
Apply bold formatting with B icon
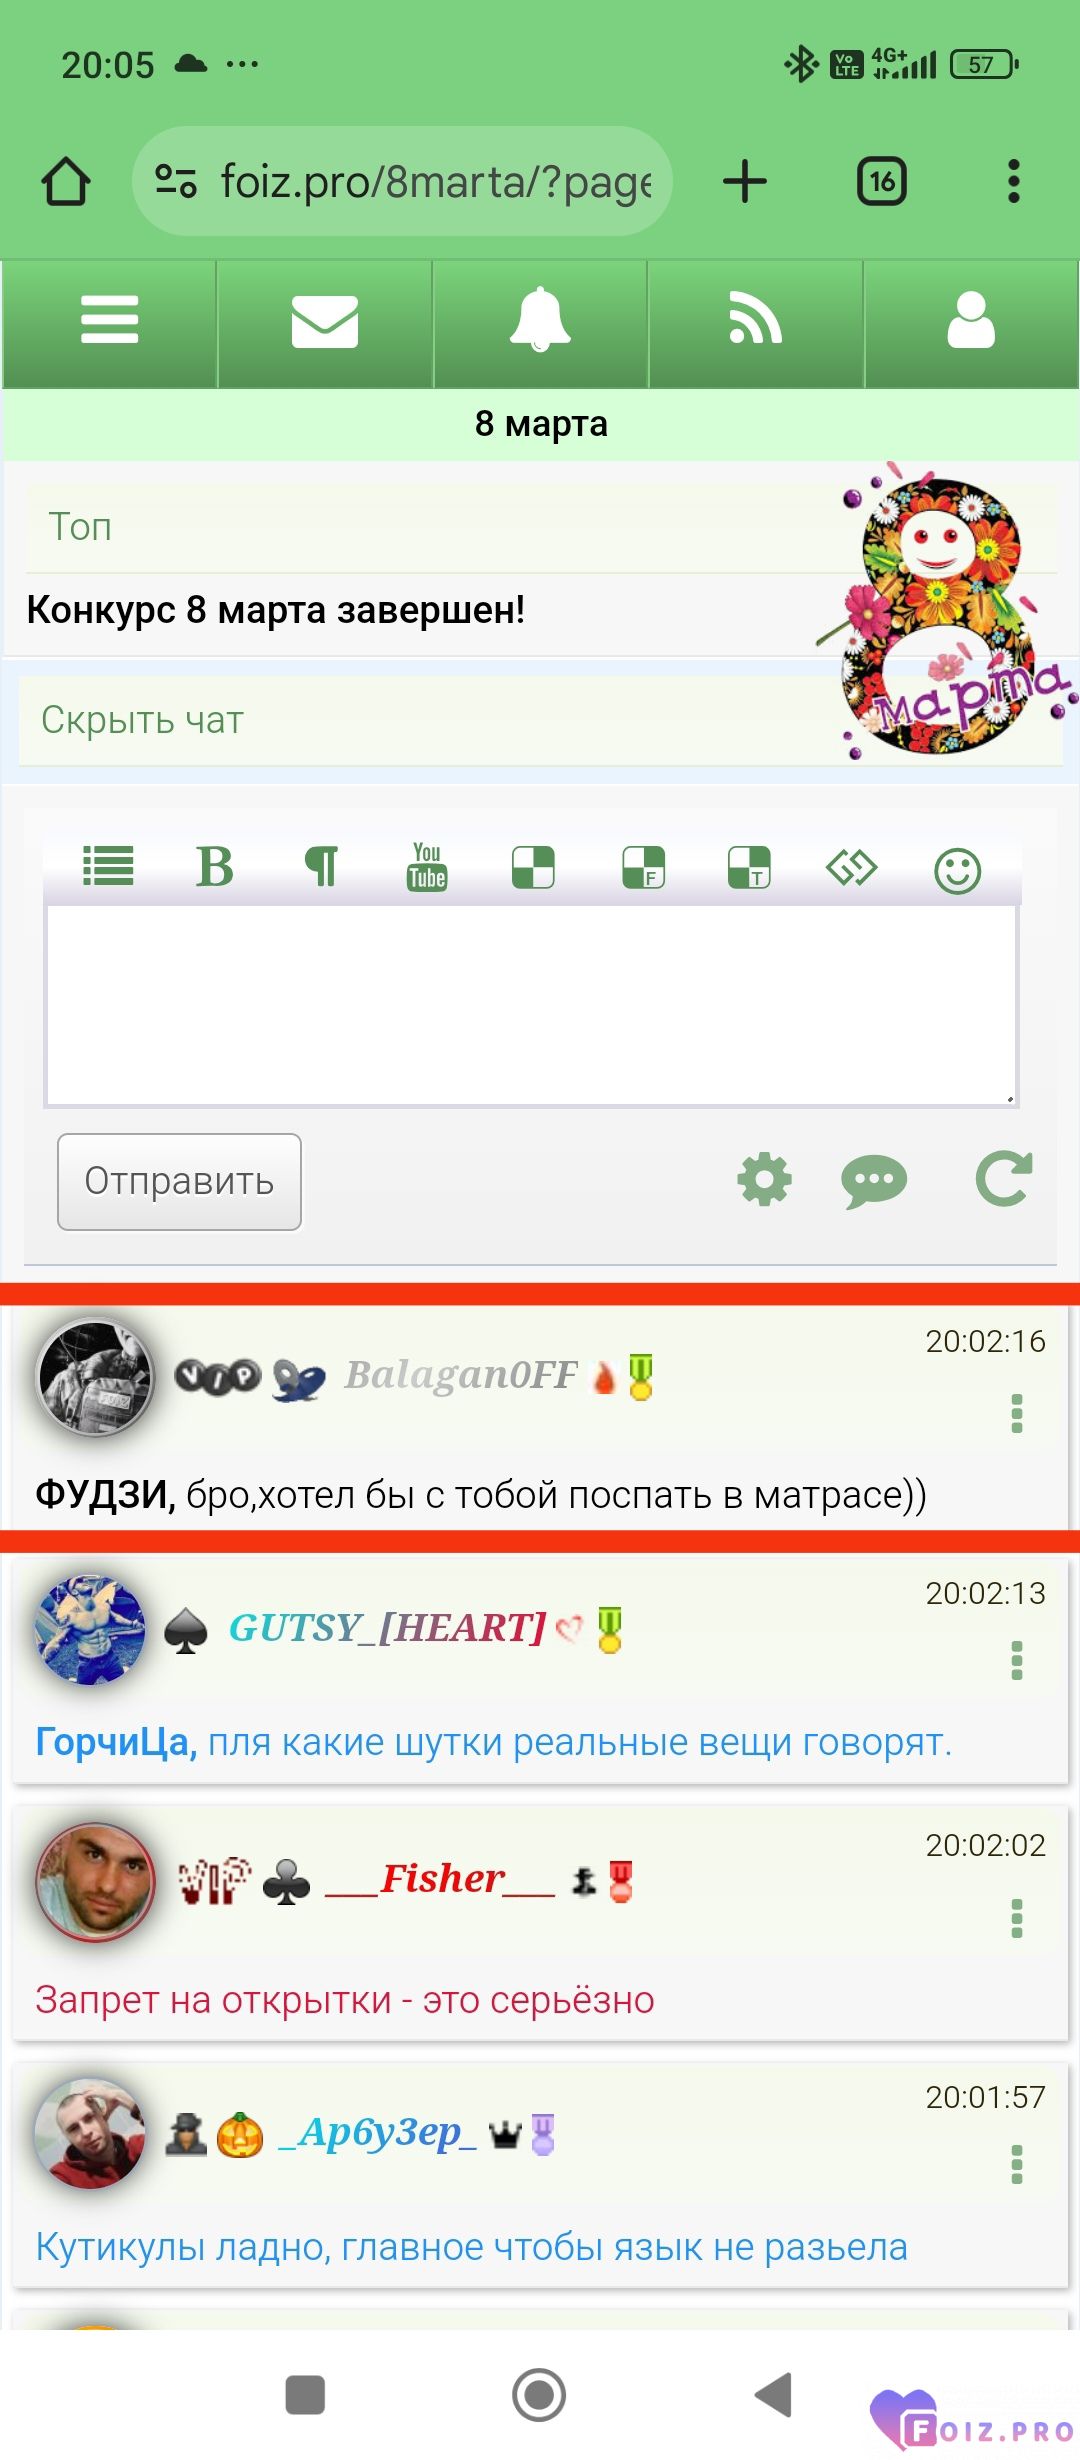click(214, 867)
